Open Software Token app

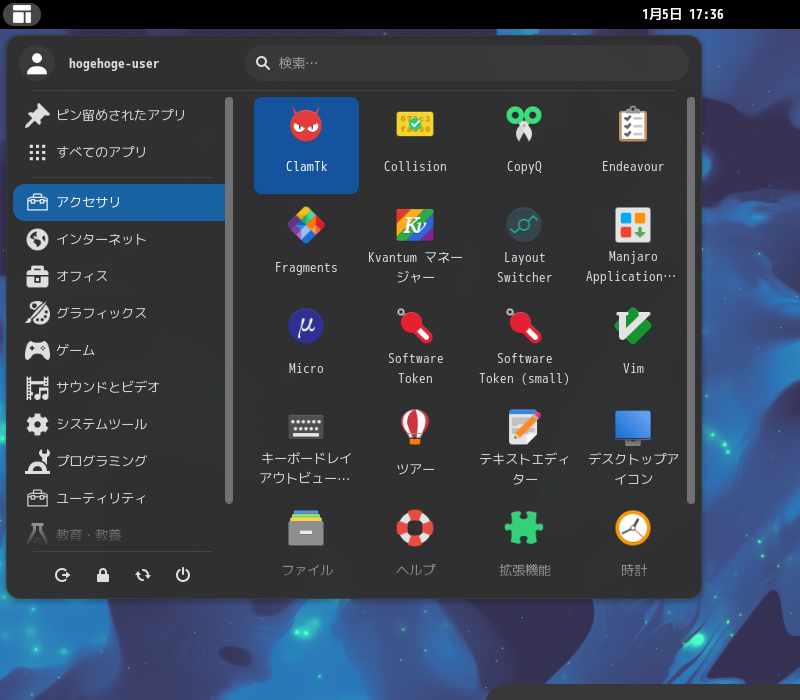point(415,347)
